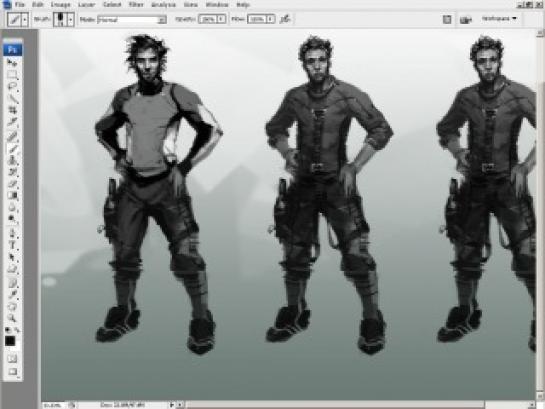Select the Zoom tool
The width and height of the screenshot is (545, 409).
point(12,318)
